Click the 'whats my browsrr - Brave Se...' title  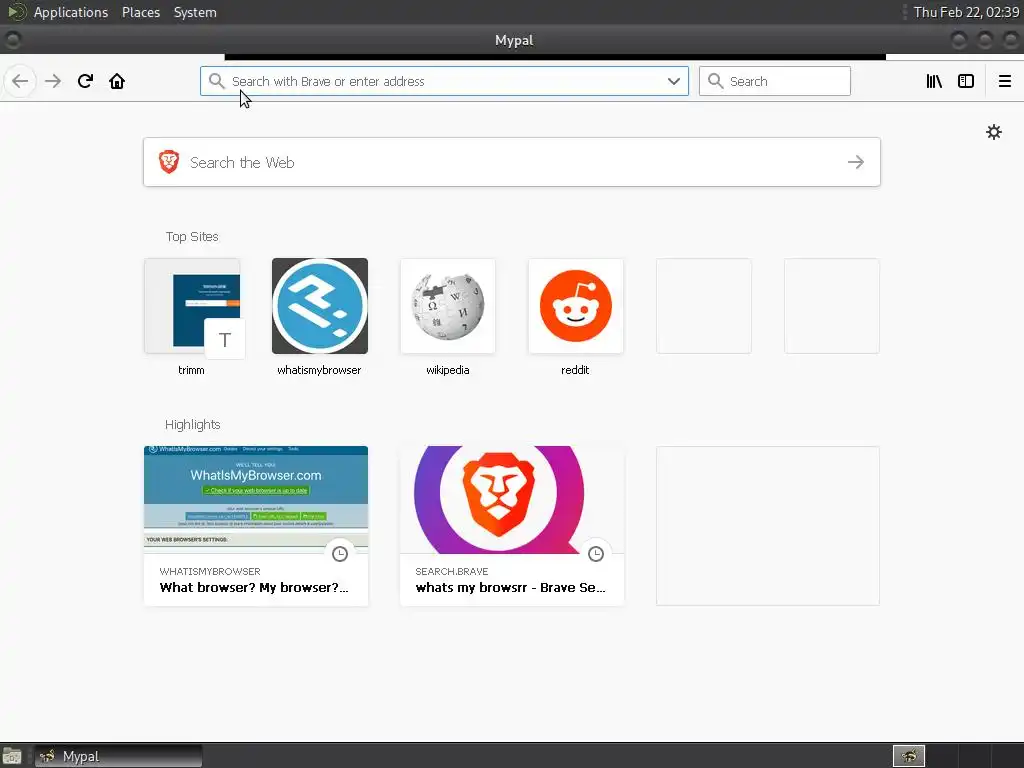pyautogui.click(x=511, y=587)
